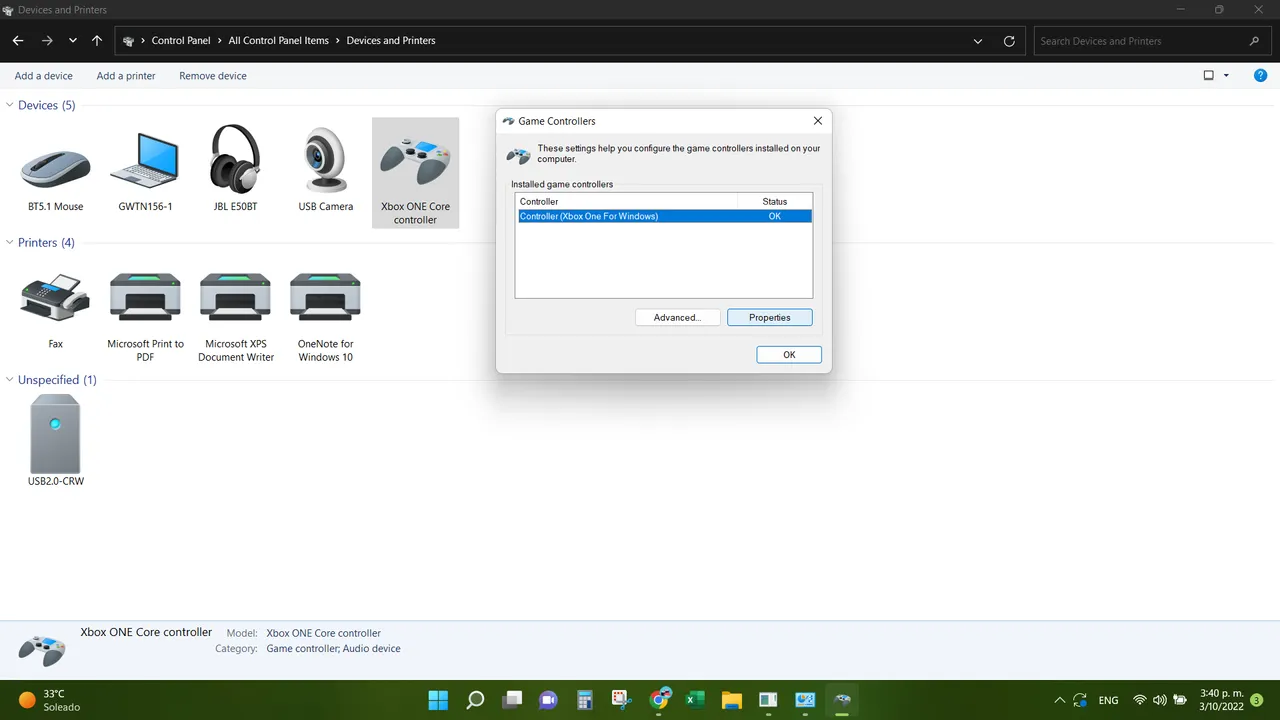The height and width of the screenshot is (720, 1280).
Task: Open the view options dropdown arrow
Action: [x=1226, y=76]
